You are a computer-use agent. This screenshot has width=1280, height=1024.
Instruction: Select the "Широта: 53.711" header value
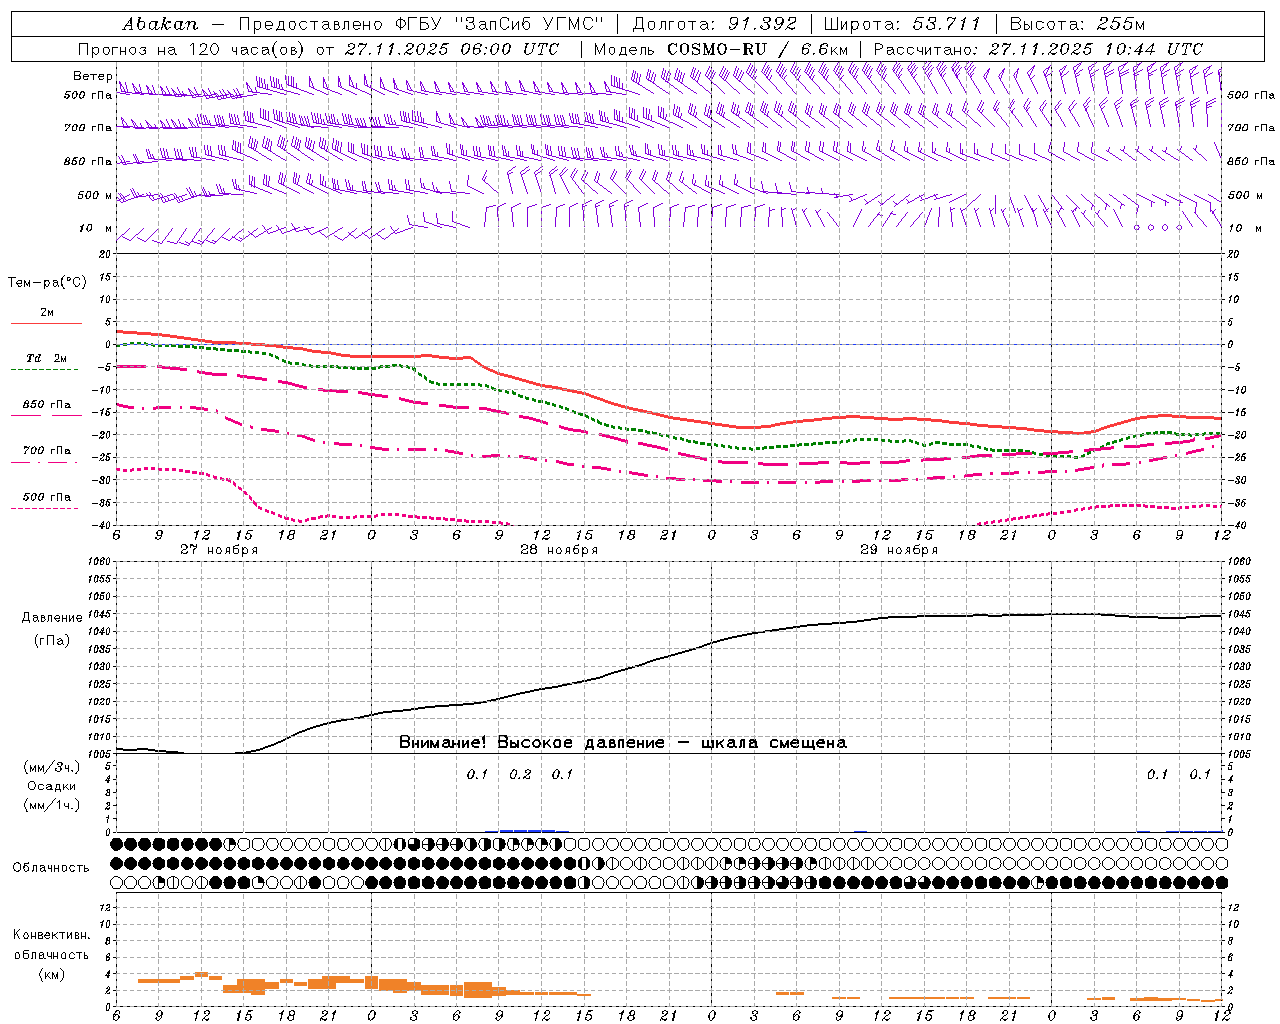click(x=903, y=24)
